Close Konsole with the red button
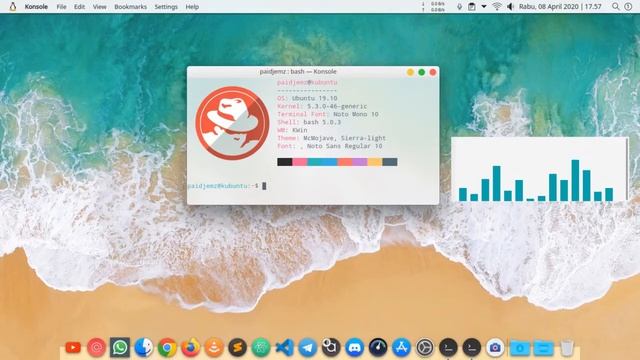Image resolution: width=640 pixels, height=360 pixels. click(433, 72)
